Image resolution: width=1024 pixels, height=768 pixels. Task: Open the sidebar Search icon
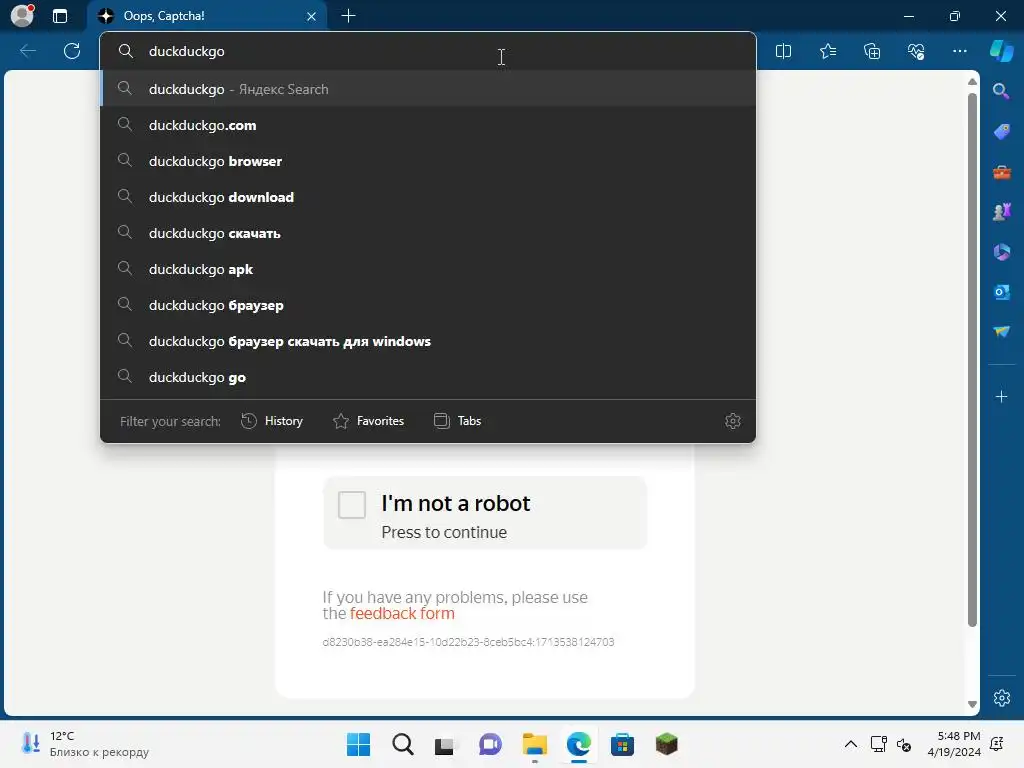click(x=1001, y=91)
